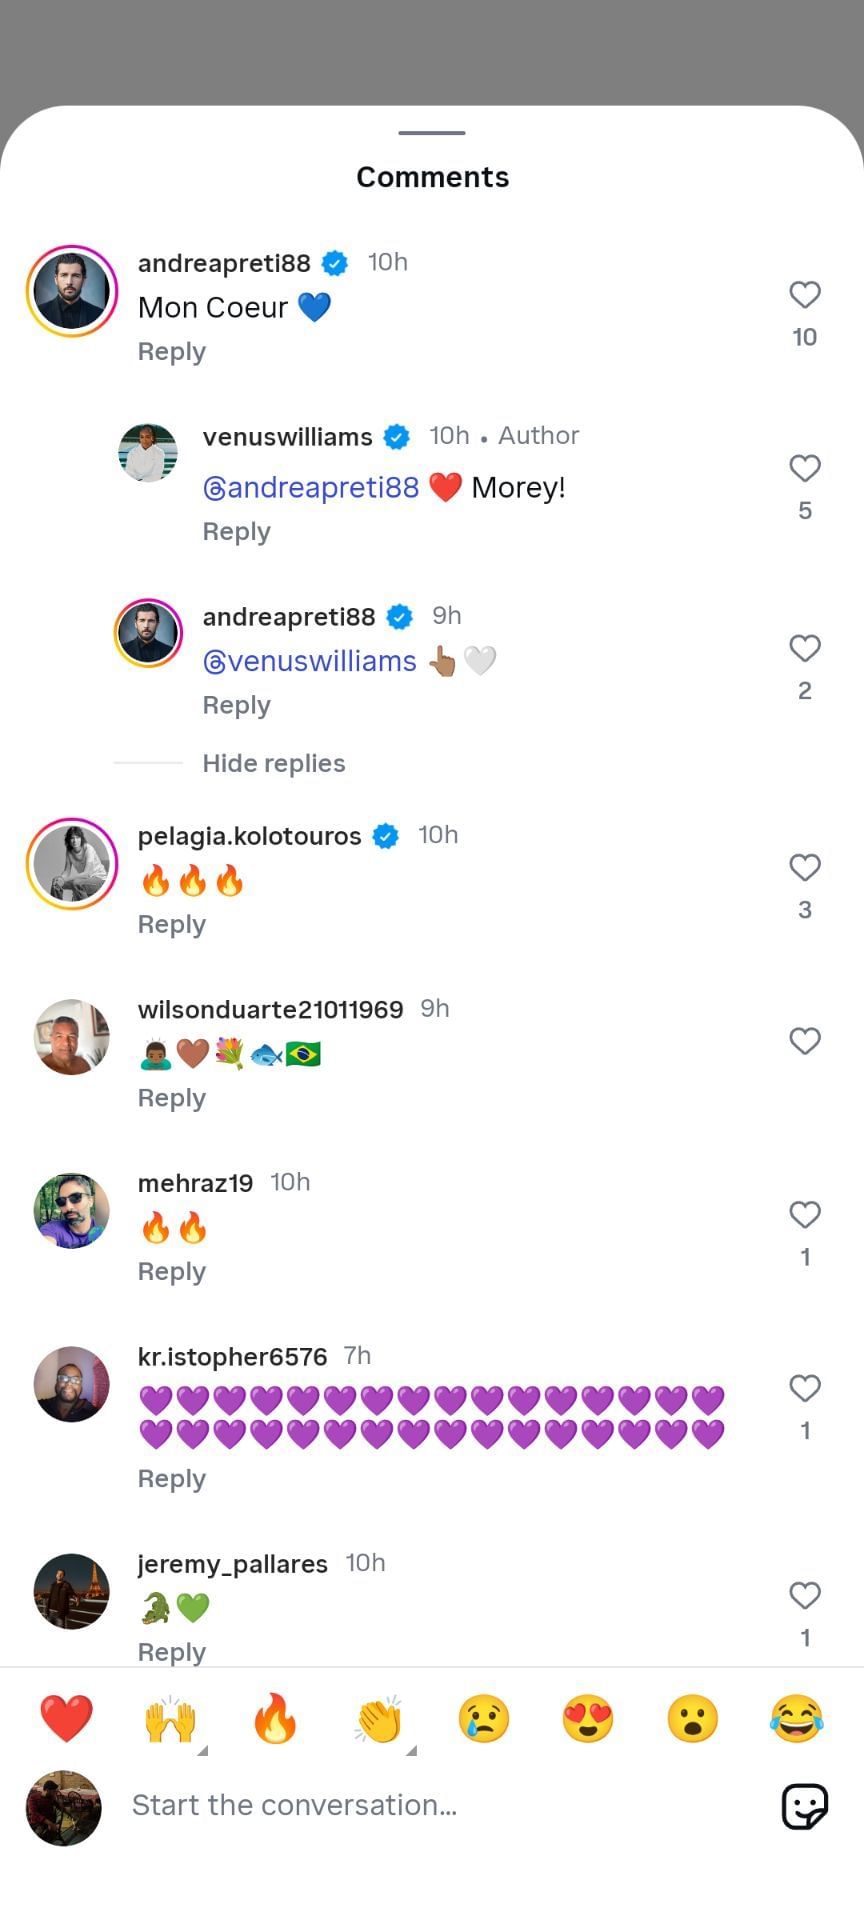Tap the crying face quick reaction emoji
This screenshot has height=1920, width=864.
(484, 1719)
